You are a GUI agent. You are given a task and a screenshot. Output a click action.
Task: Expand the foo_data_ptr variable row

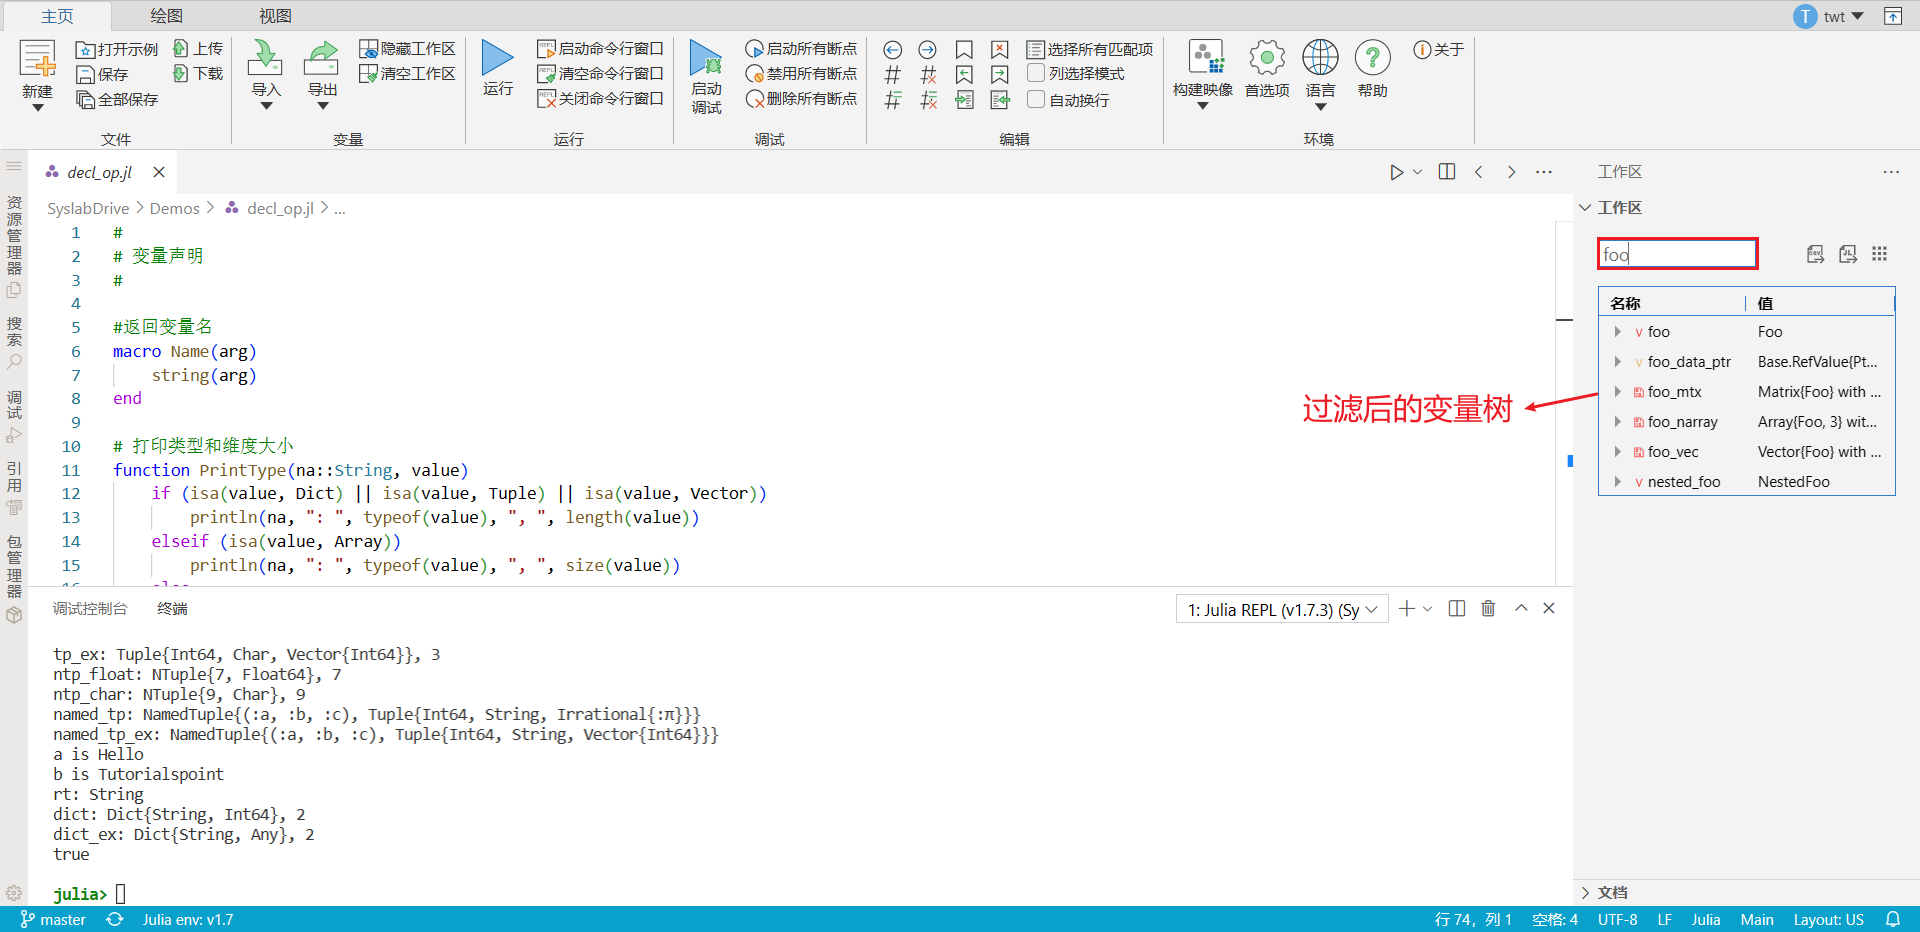click(x=1617, y=362)
